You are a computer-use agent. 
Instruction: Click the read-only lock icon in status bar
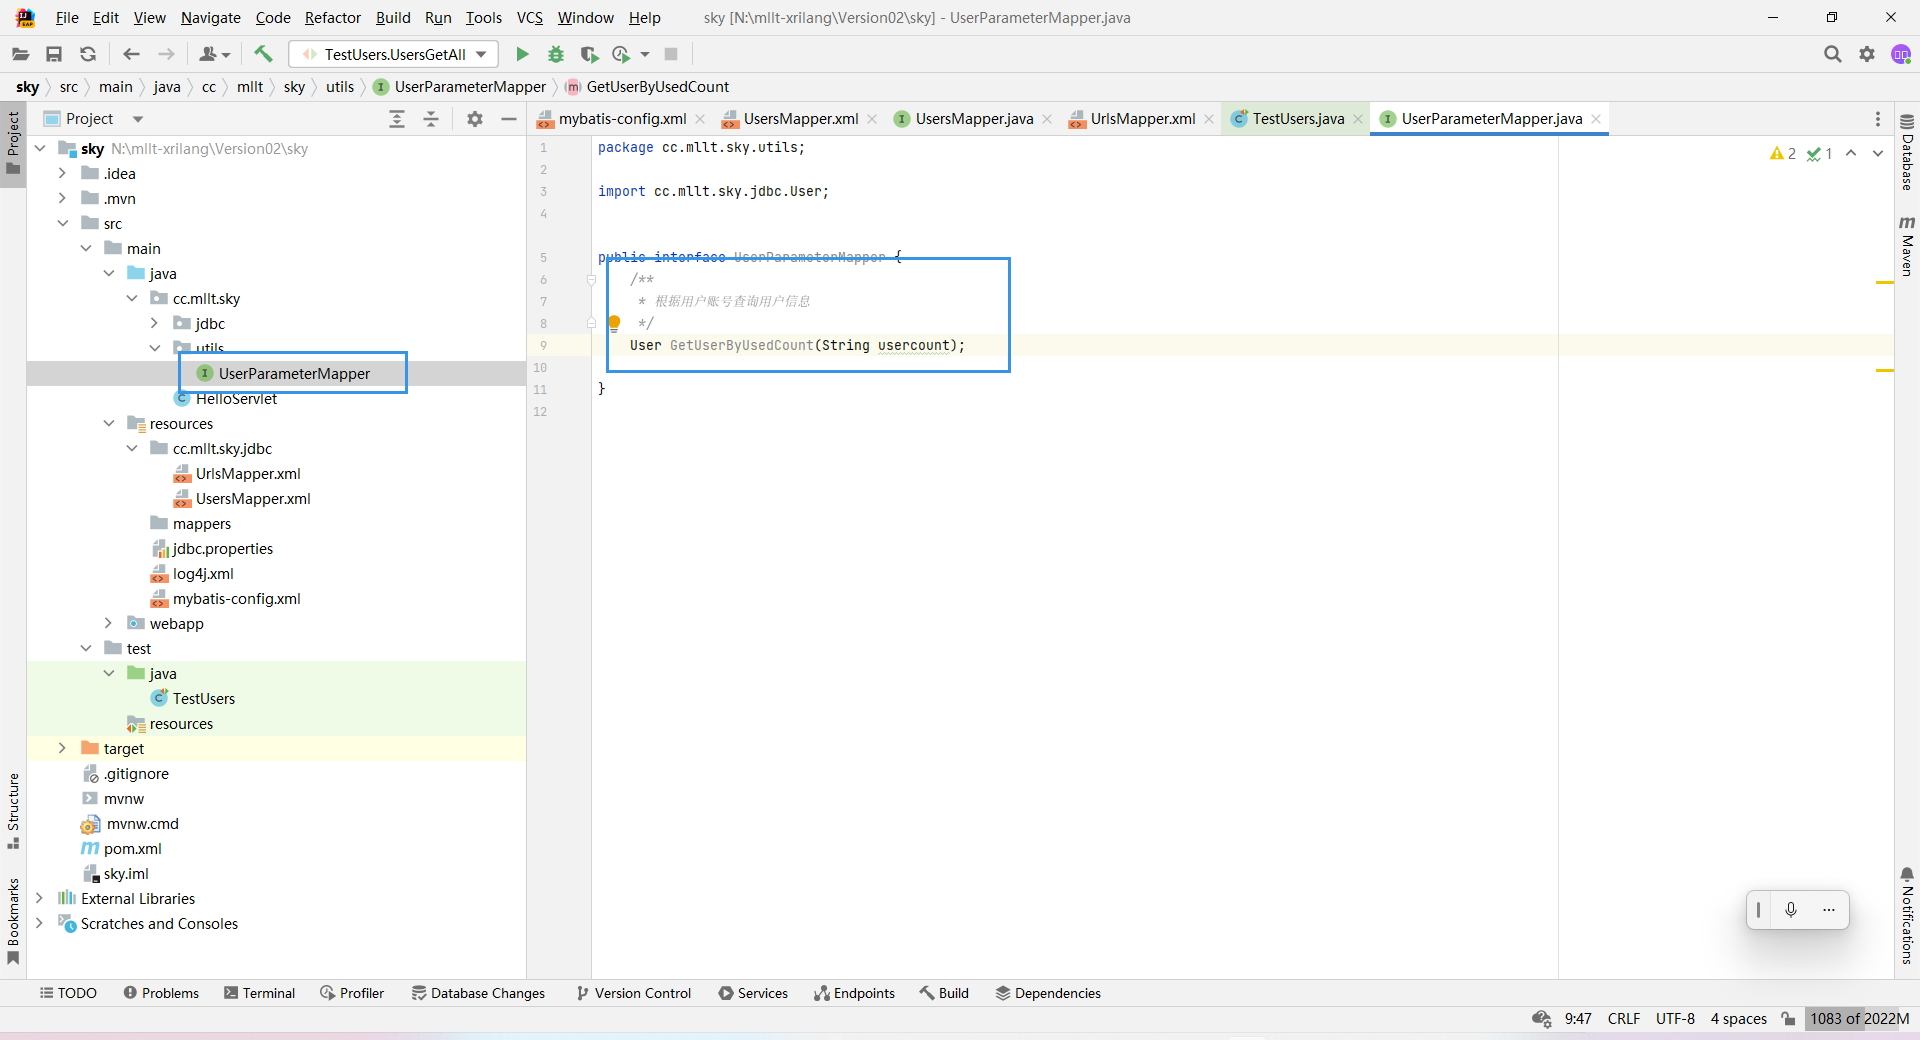[x=1788, y=1019]
